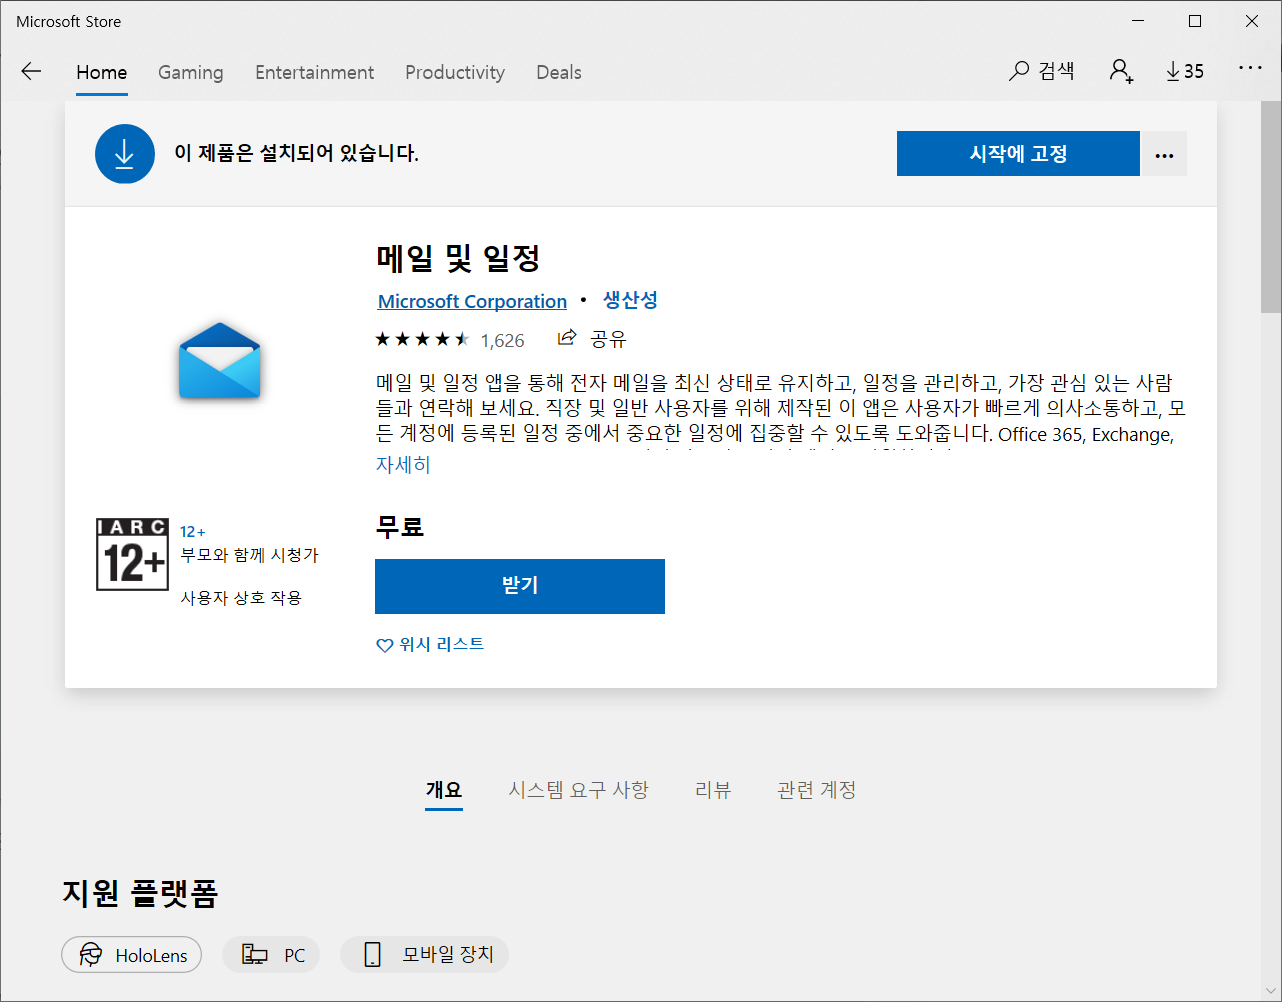Click the 1,626 ratings count

pyautogui.click(x=502, y=341)
